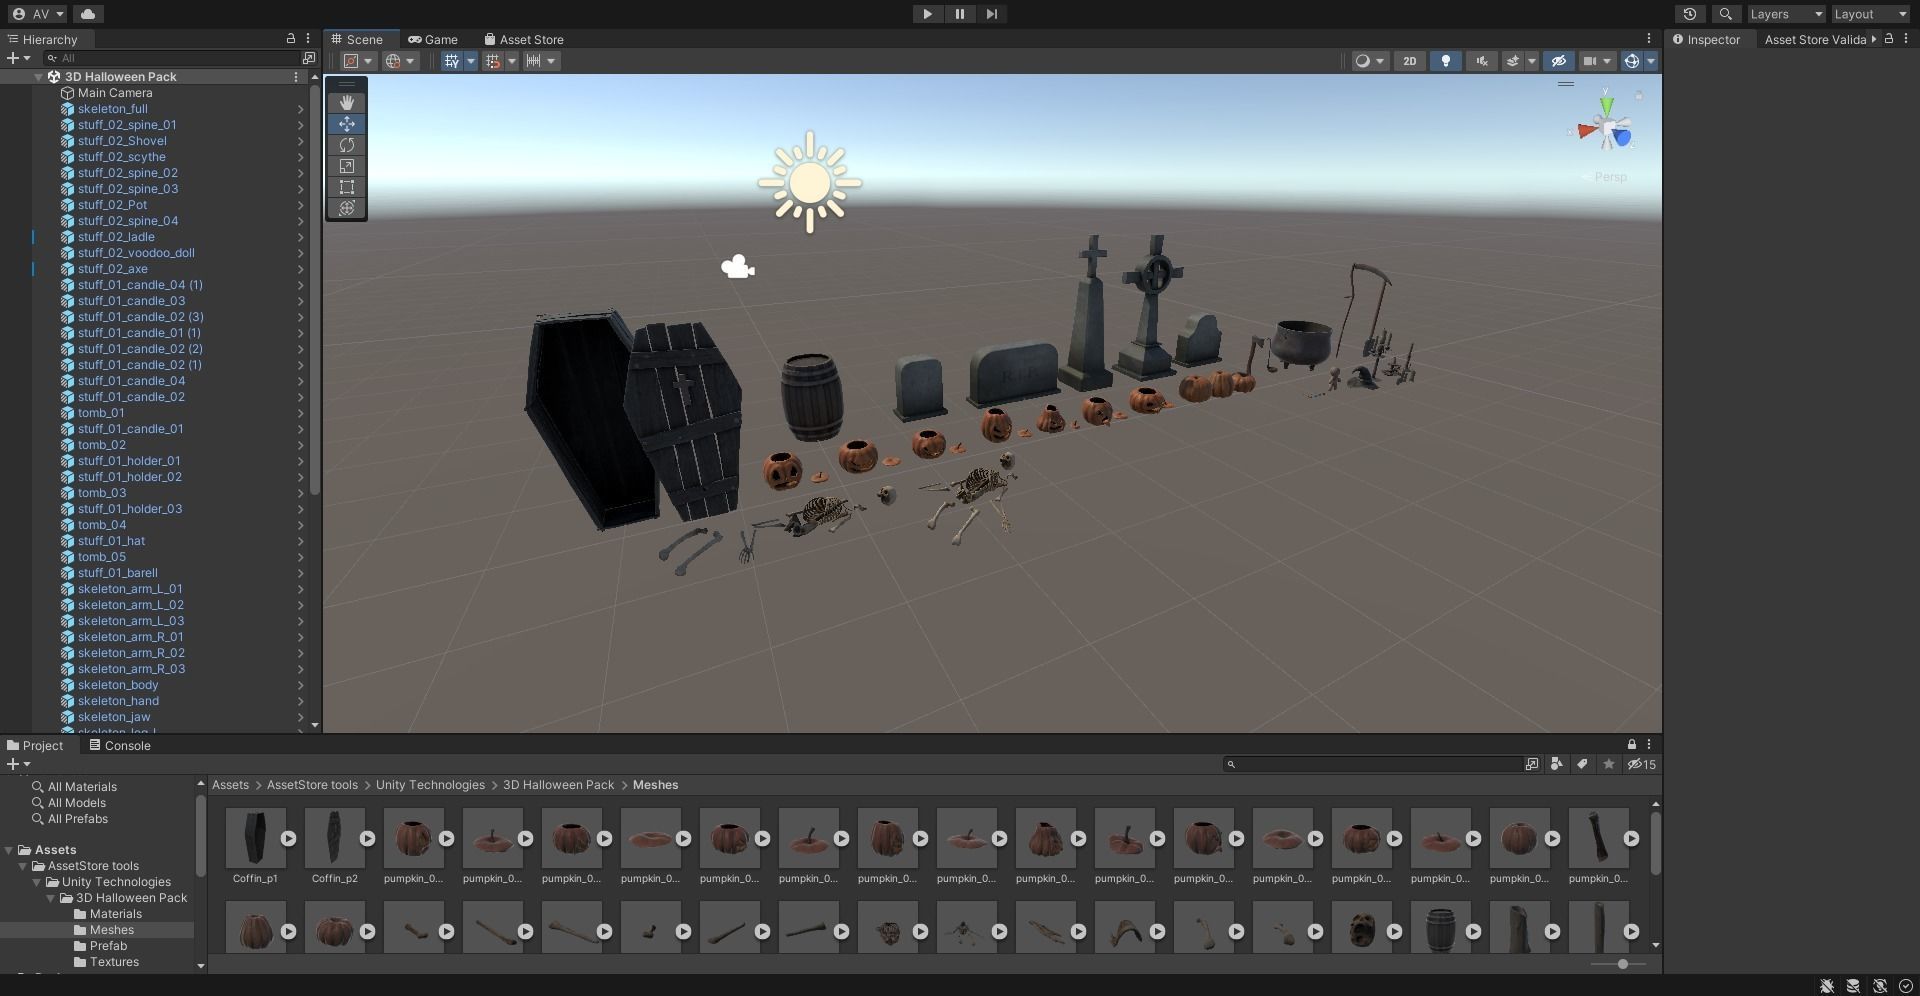Select the combined Transform tool
The height and width of the screenshot is (996, 1920).
(347, 208)
